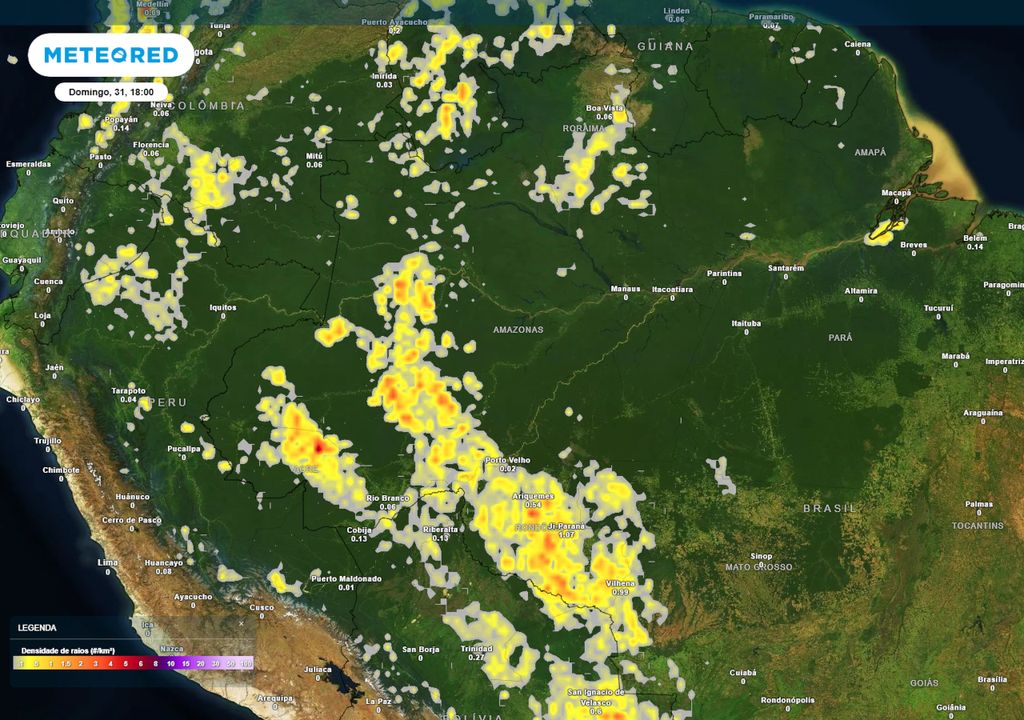Click the Legenda panel title
This screenshot has width=1024, height=720.
pyautogui.click(x=37, y=628)
